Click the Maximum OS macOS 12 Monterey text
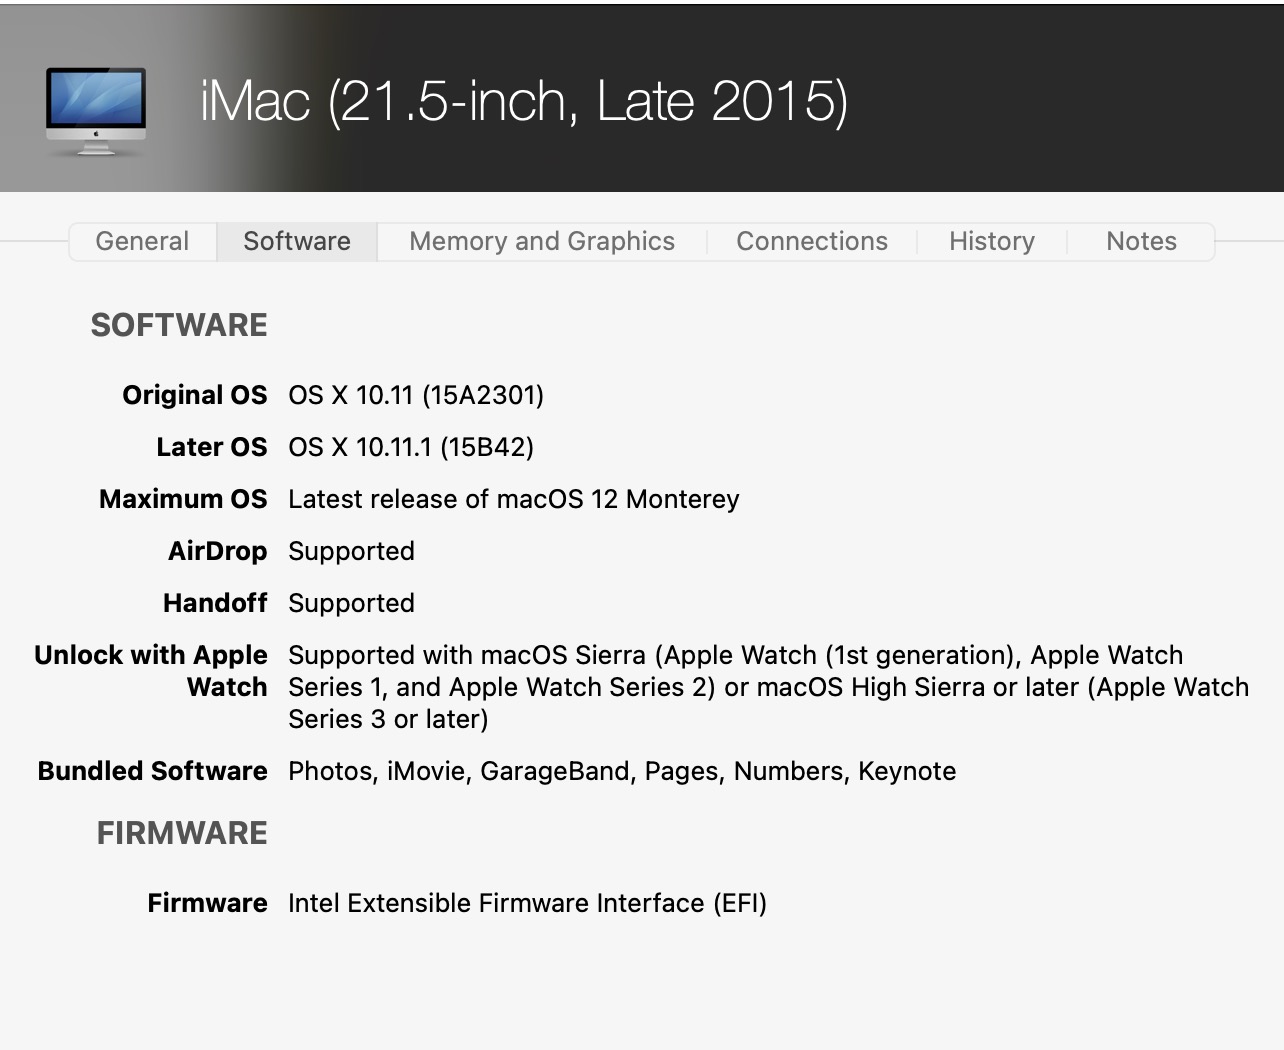The width and height of the screenshot is (1284, 1050). coord(514,499)
